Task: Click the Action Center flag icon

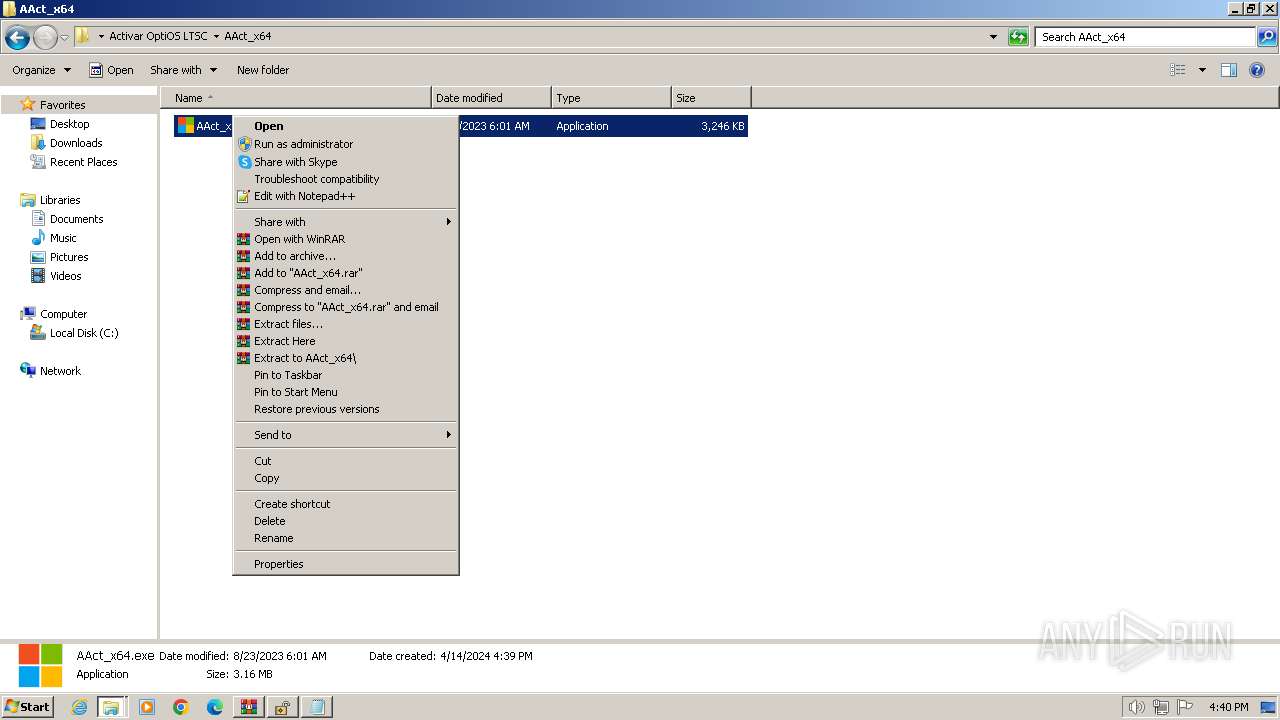Action: coord(1185,707)
